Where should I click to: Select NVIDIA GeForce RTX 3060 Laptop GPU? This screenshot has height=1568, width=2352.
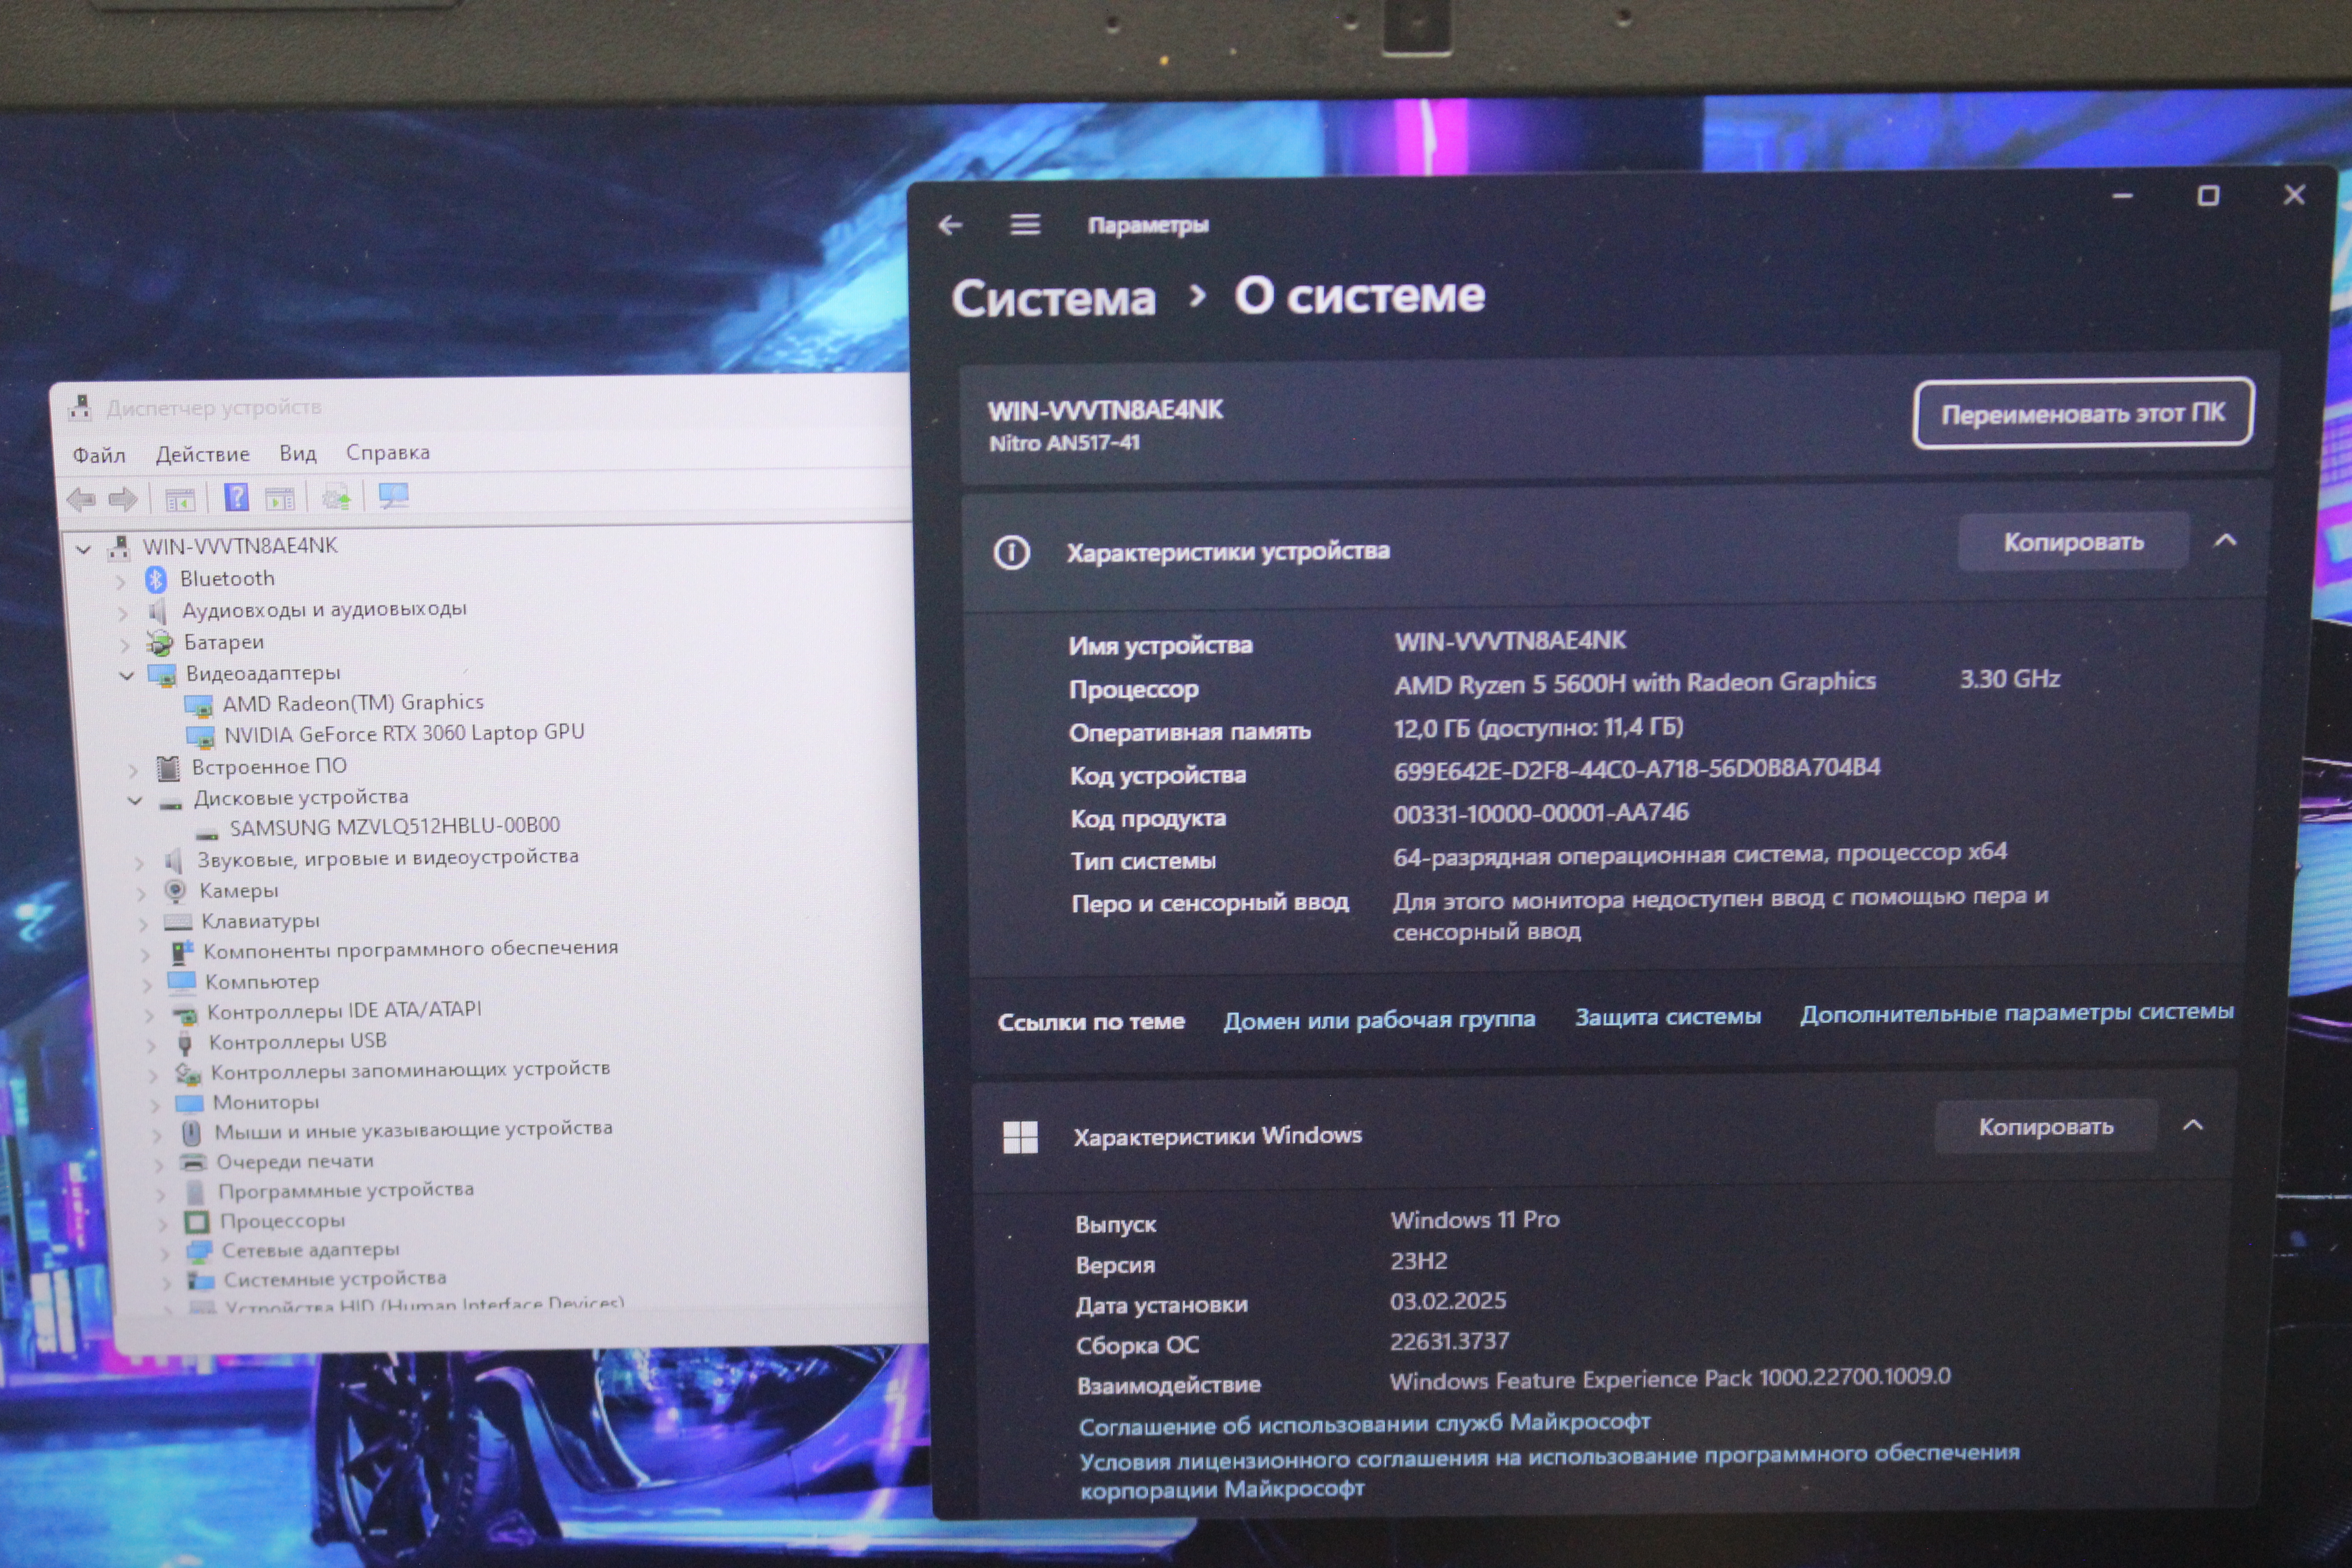click(403, 734)
